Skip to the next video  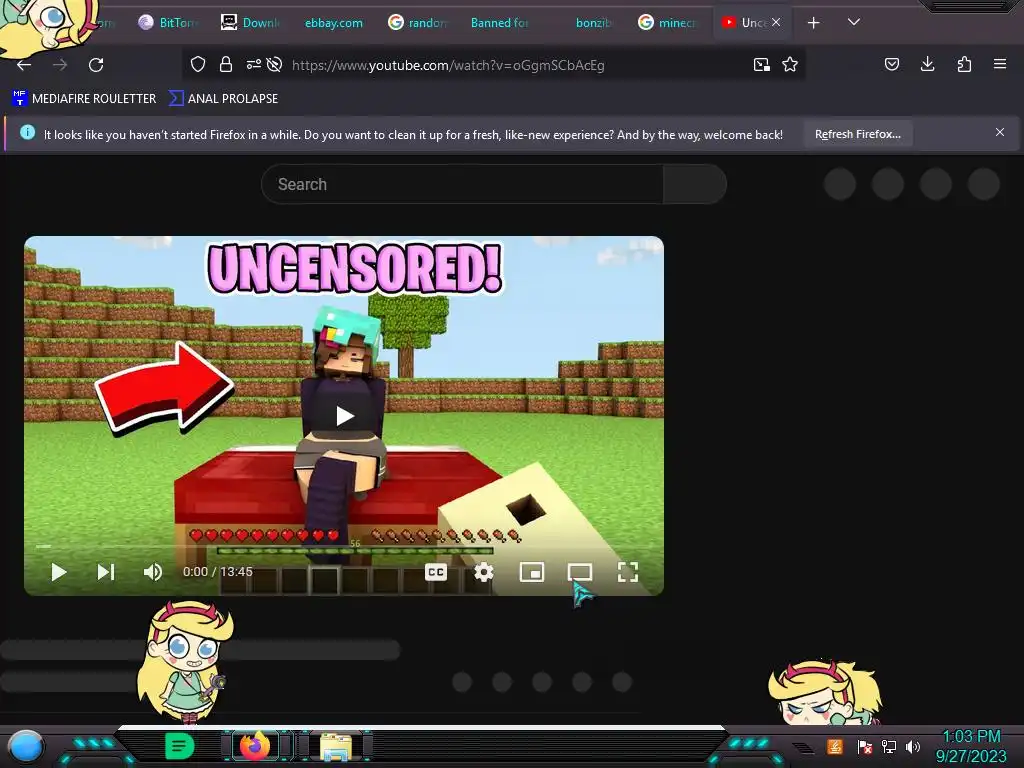(x=106, y=572)
